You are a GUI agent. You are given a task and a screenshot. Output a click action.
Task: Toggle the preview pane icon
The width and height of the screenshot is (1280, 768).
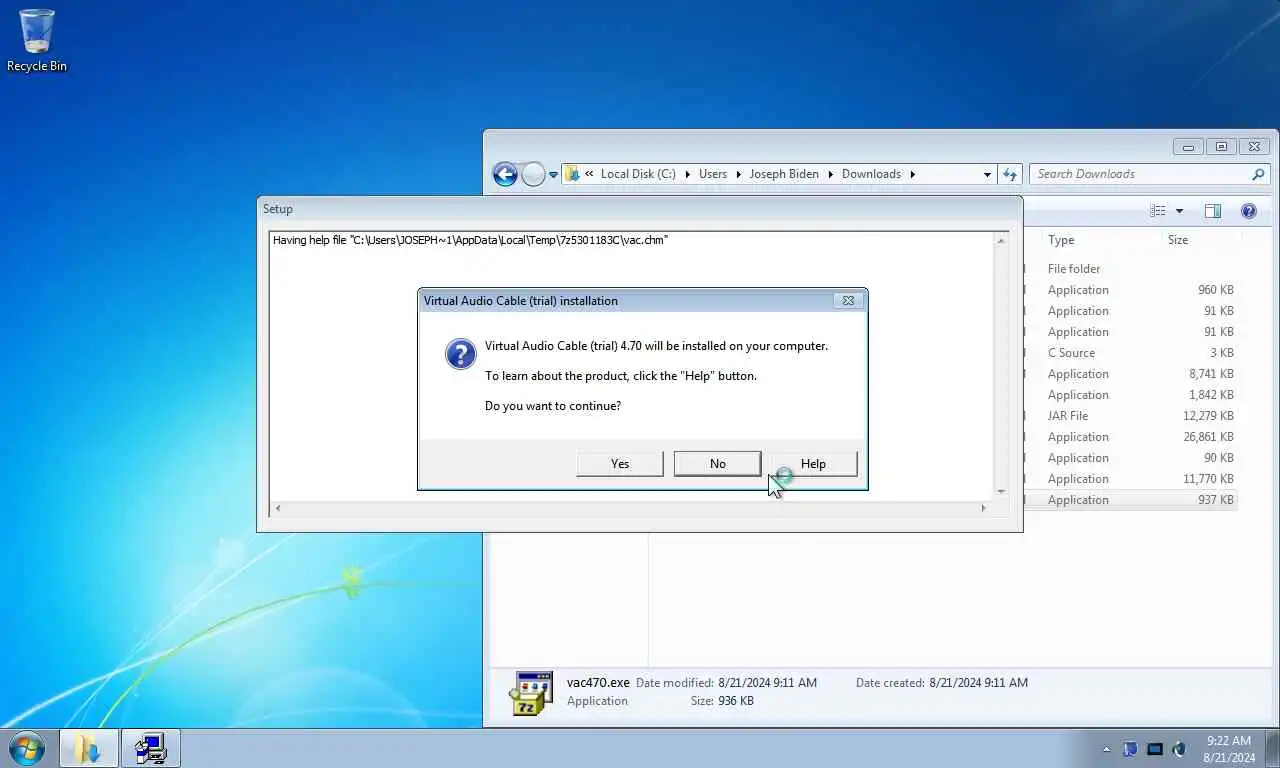(1213, 211)
